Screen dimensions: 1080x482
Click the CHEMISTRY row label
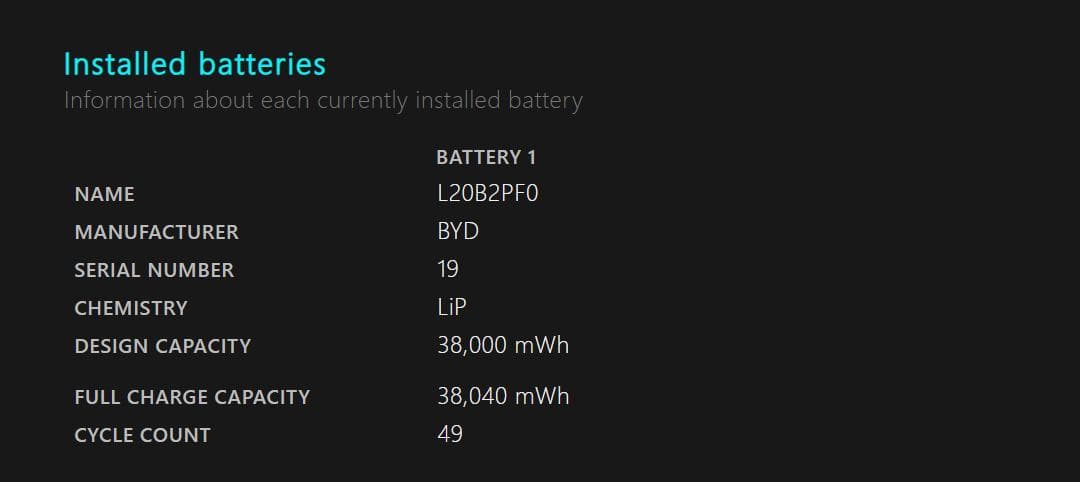(x=131, y=308)
